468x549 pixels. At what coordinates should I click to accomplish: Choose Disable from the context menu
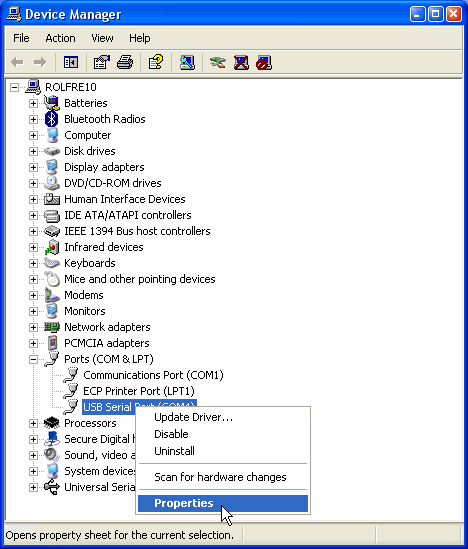tap(223, 434)
